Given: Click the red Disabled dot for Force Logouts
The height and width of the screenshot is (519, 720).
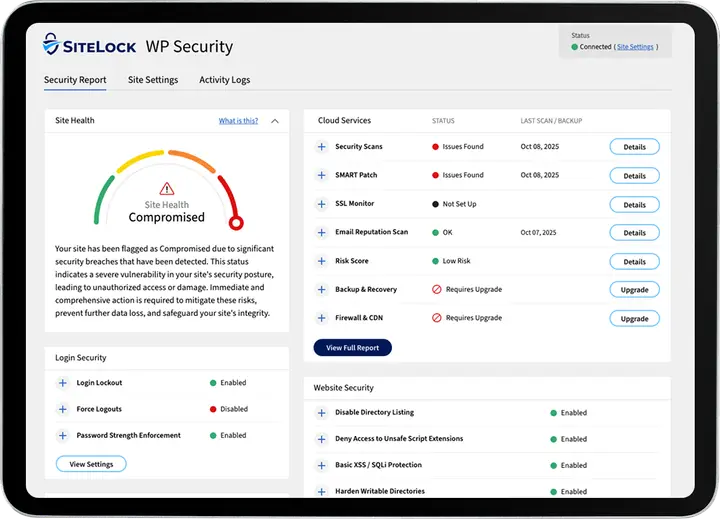Looking at the screenshot, I should click(213, 409).
